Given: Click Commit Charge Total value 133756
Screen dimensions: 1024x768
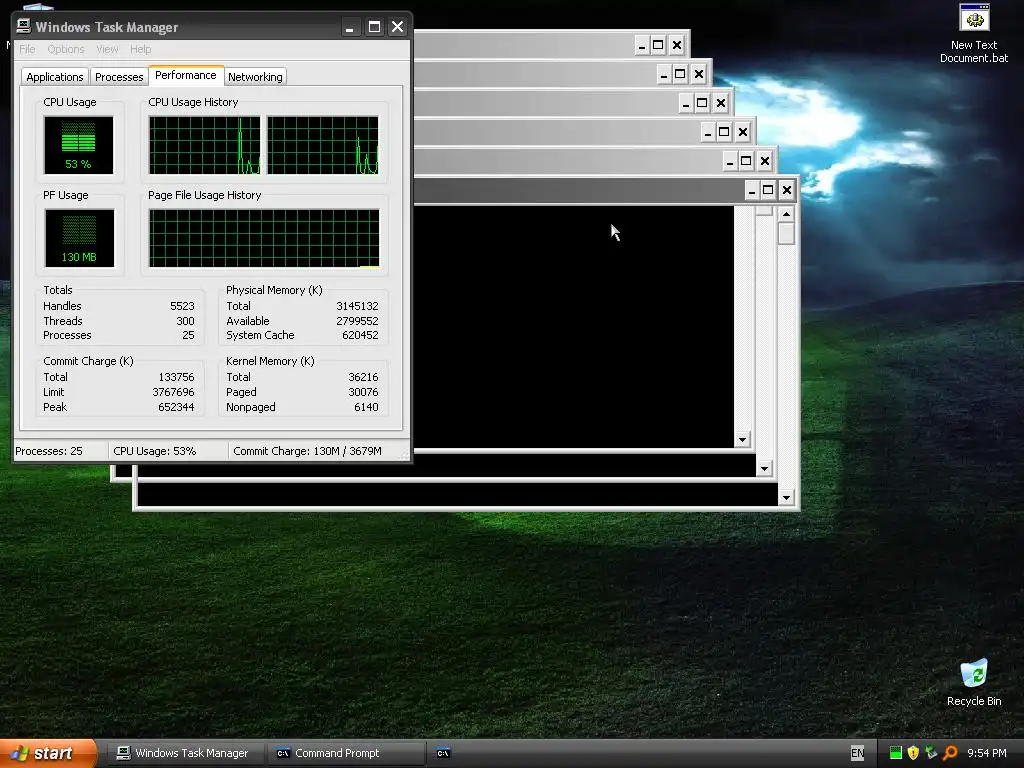Looking at the screenshot, I should [176, 377].
